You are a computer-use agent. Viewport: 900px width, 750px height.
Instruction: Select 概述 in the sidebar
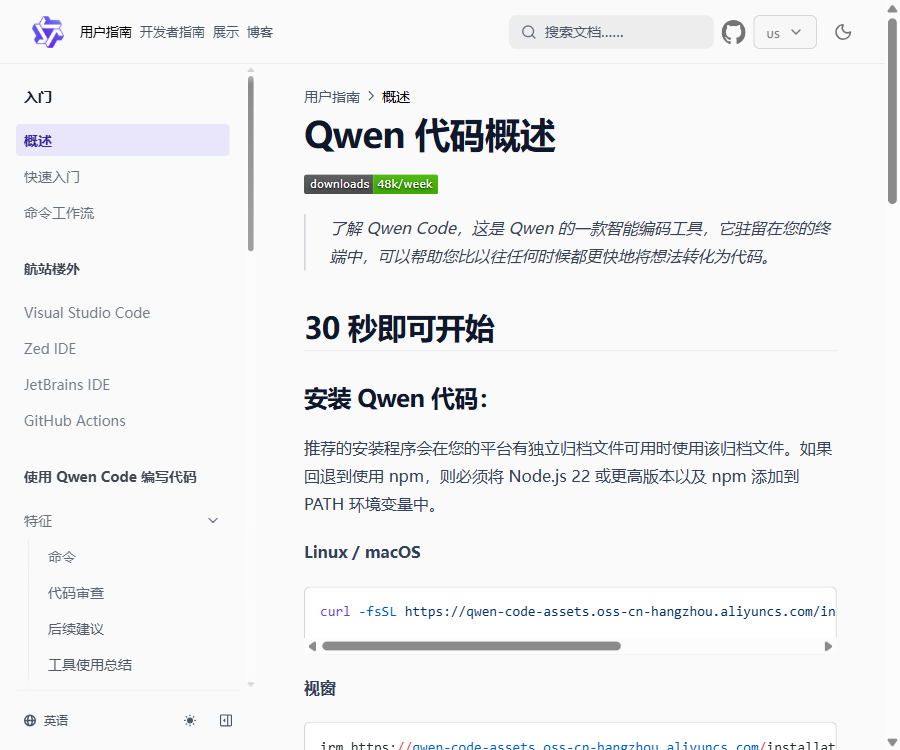pos(123,140)
